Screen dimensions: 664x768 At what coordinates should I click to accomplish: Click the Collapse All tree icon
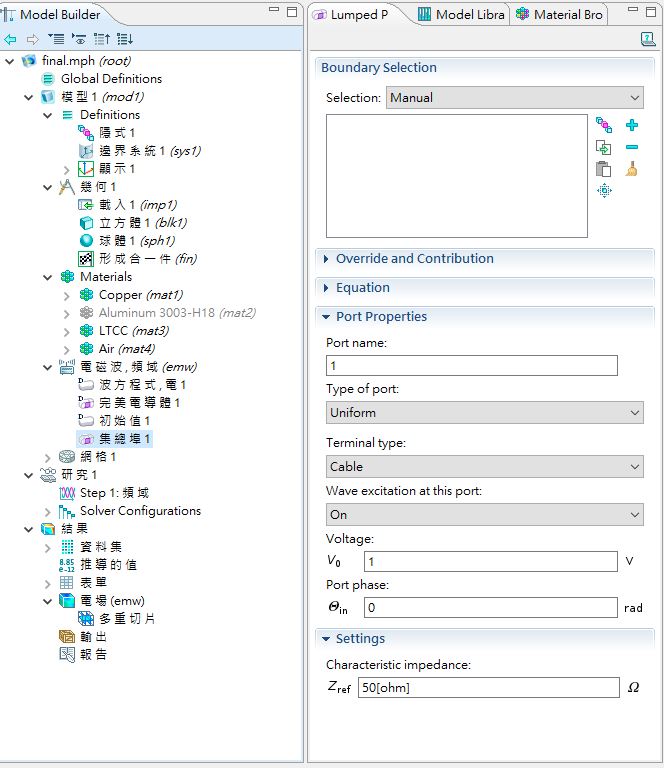(101, 39)
